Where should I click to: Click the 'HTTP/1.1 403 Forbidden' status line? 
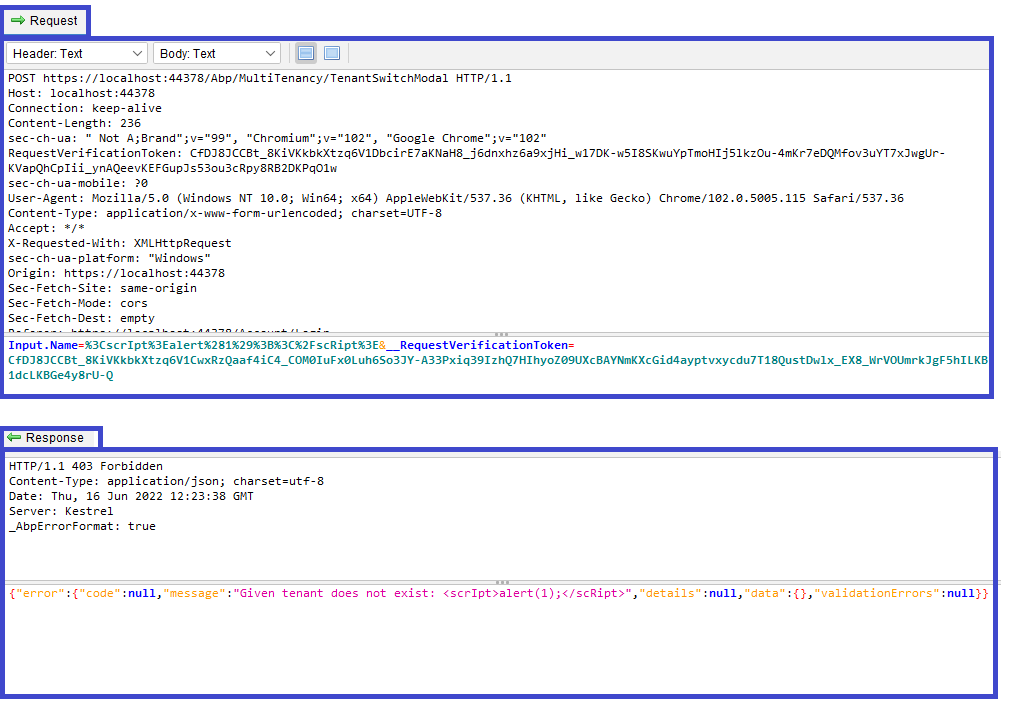point(86,466)
